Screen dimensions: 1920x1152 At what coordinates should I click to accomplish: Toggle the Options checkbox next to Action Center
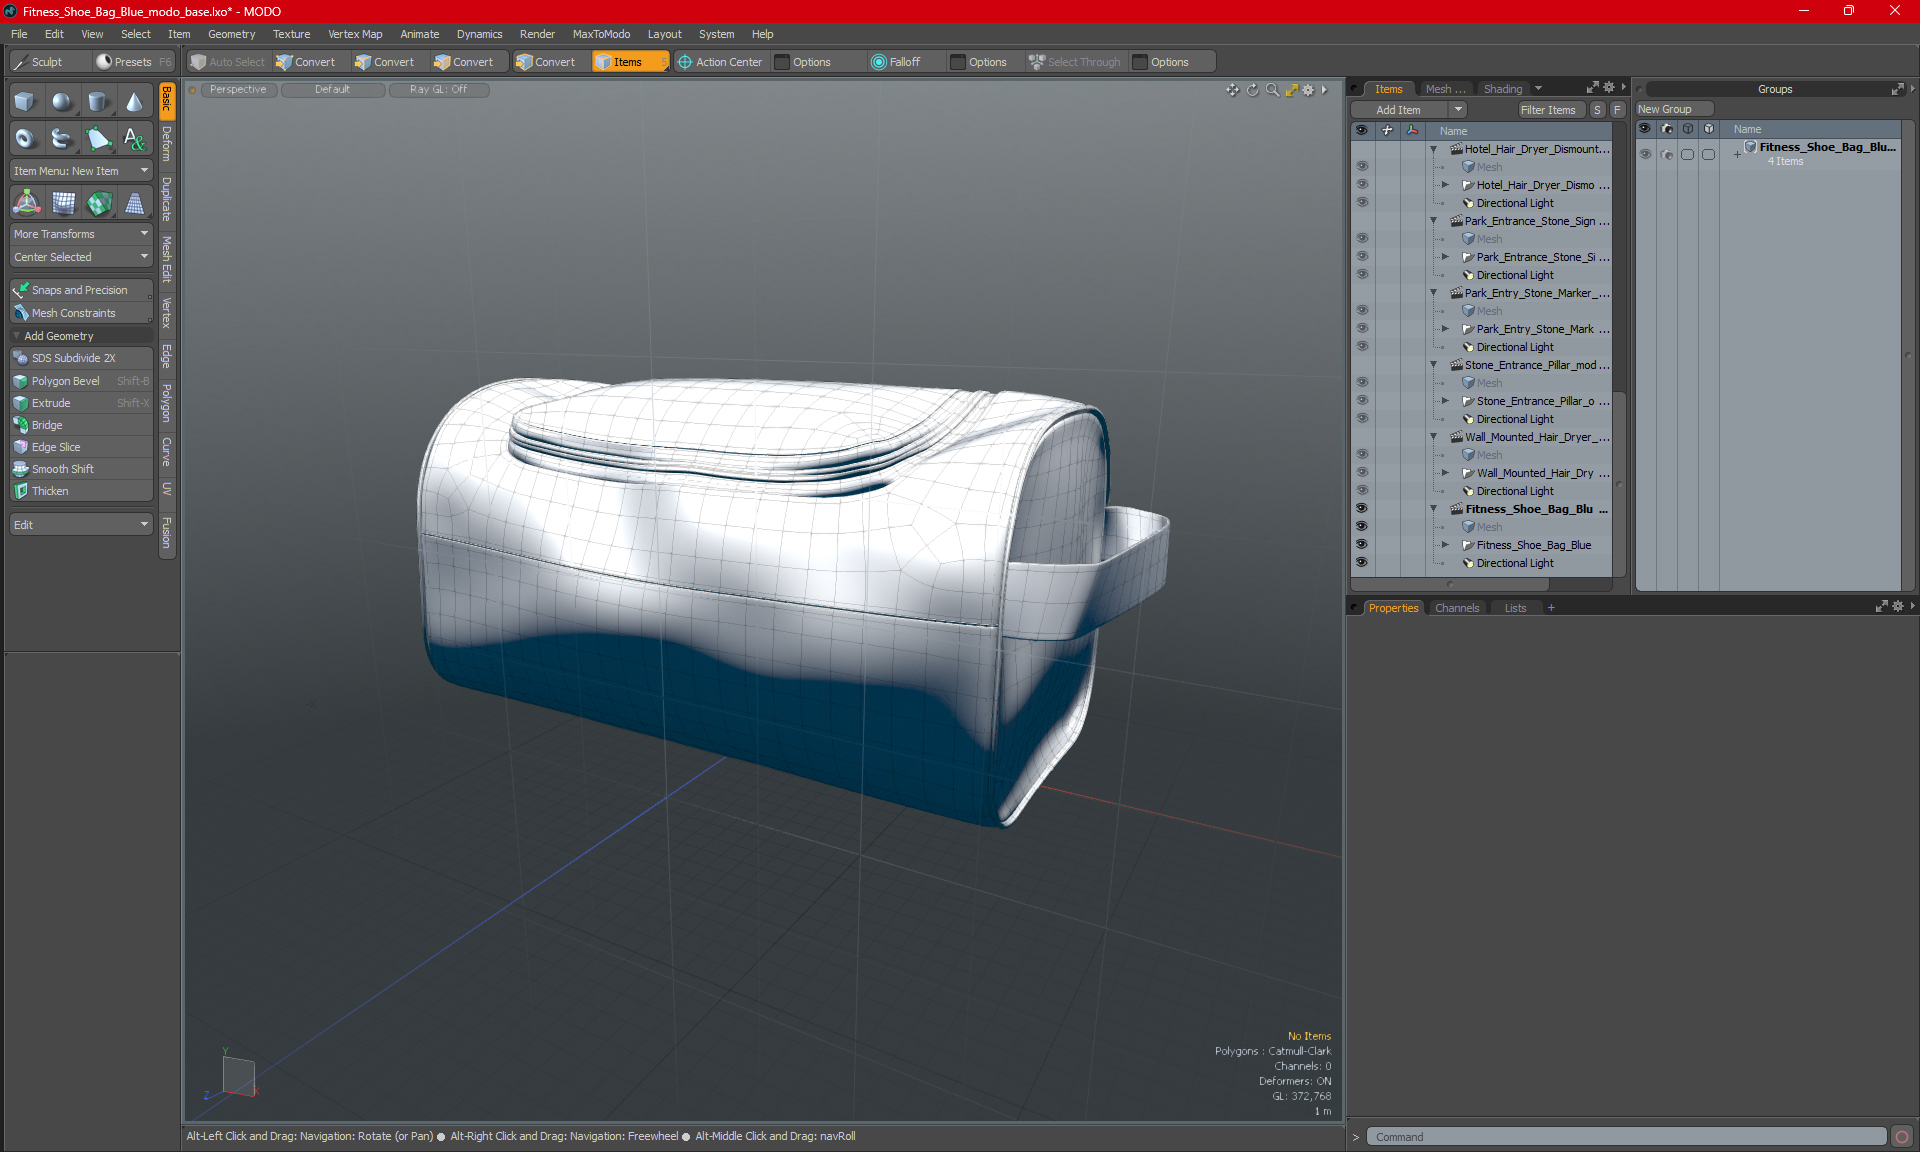pos(783,62)
